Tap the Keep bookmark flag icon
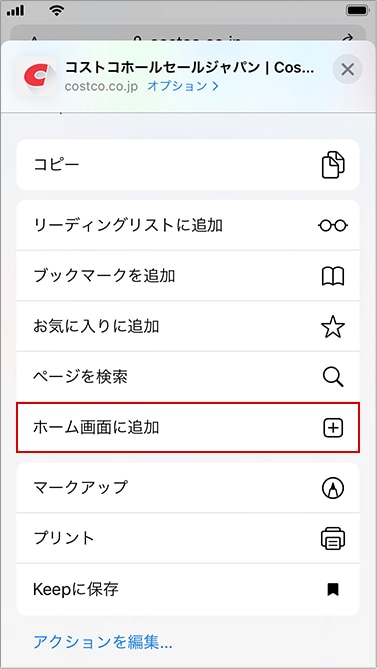Screen dimensions: 377x669 coord(333,590)
